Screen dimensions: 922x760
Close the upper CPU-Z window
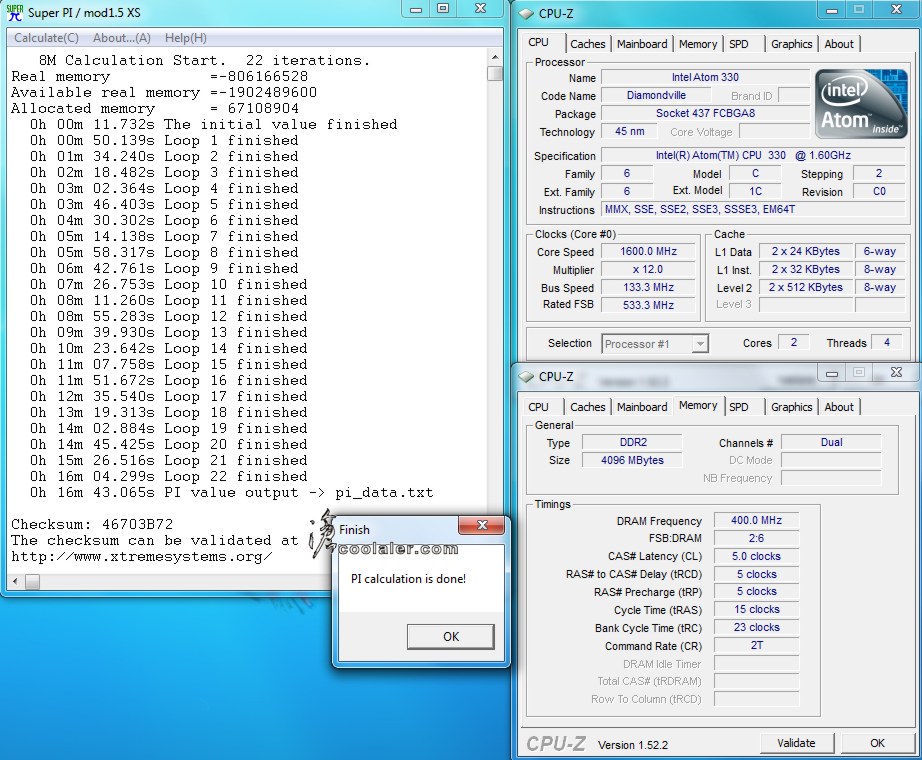pos(896,10)
